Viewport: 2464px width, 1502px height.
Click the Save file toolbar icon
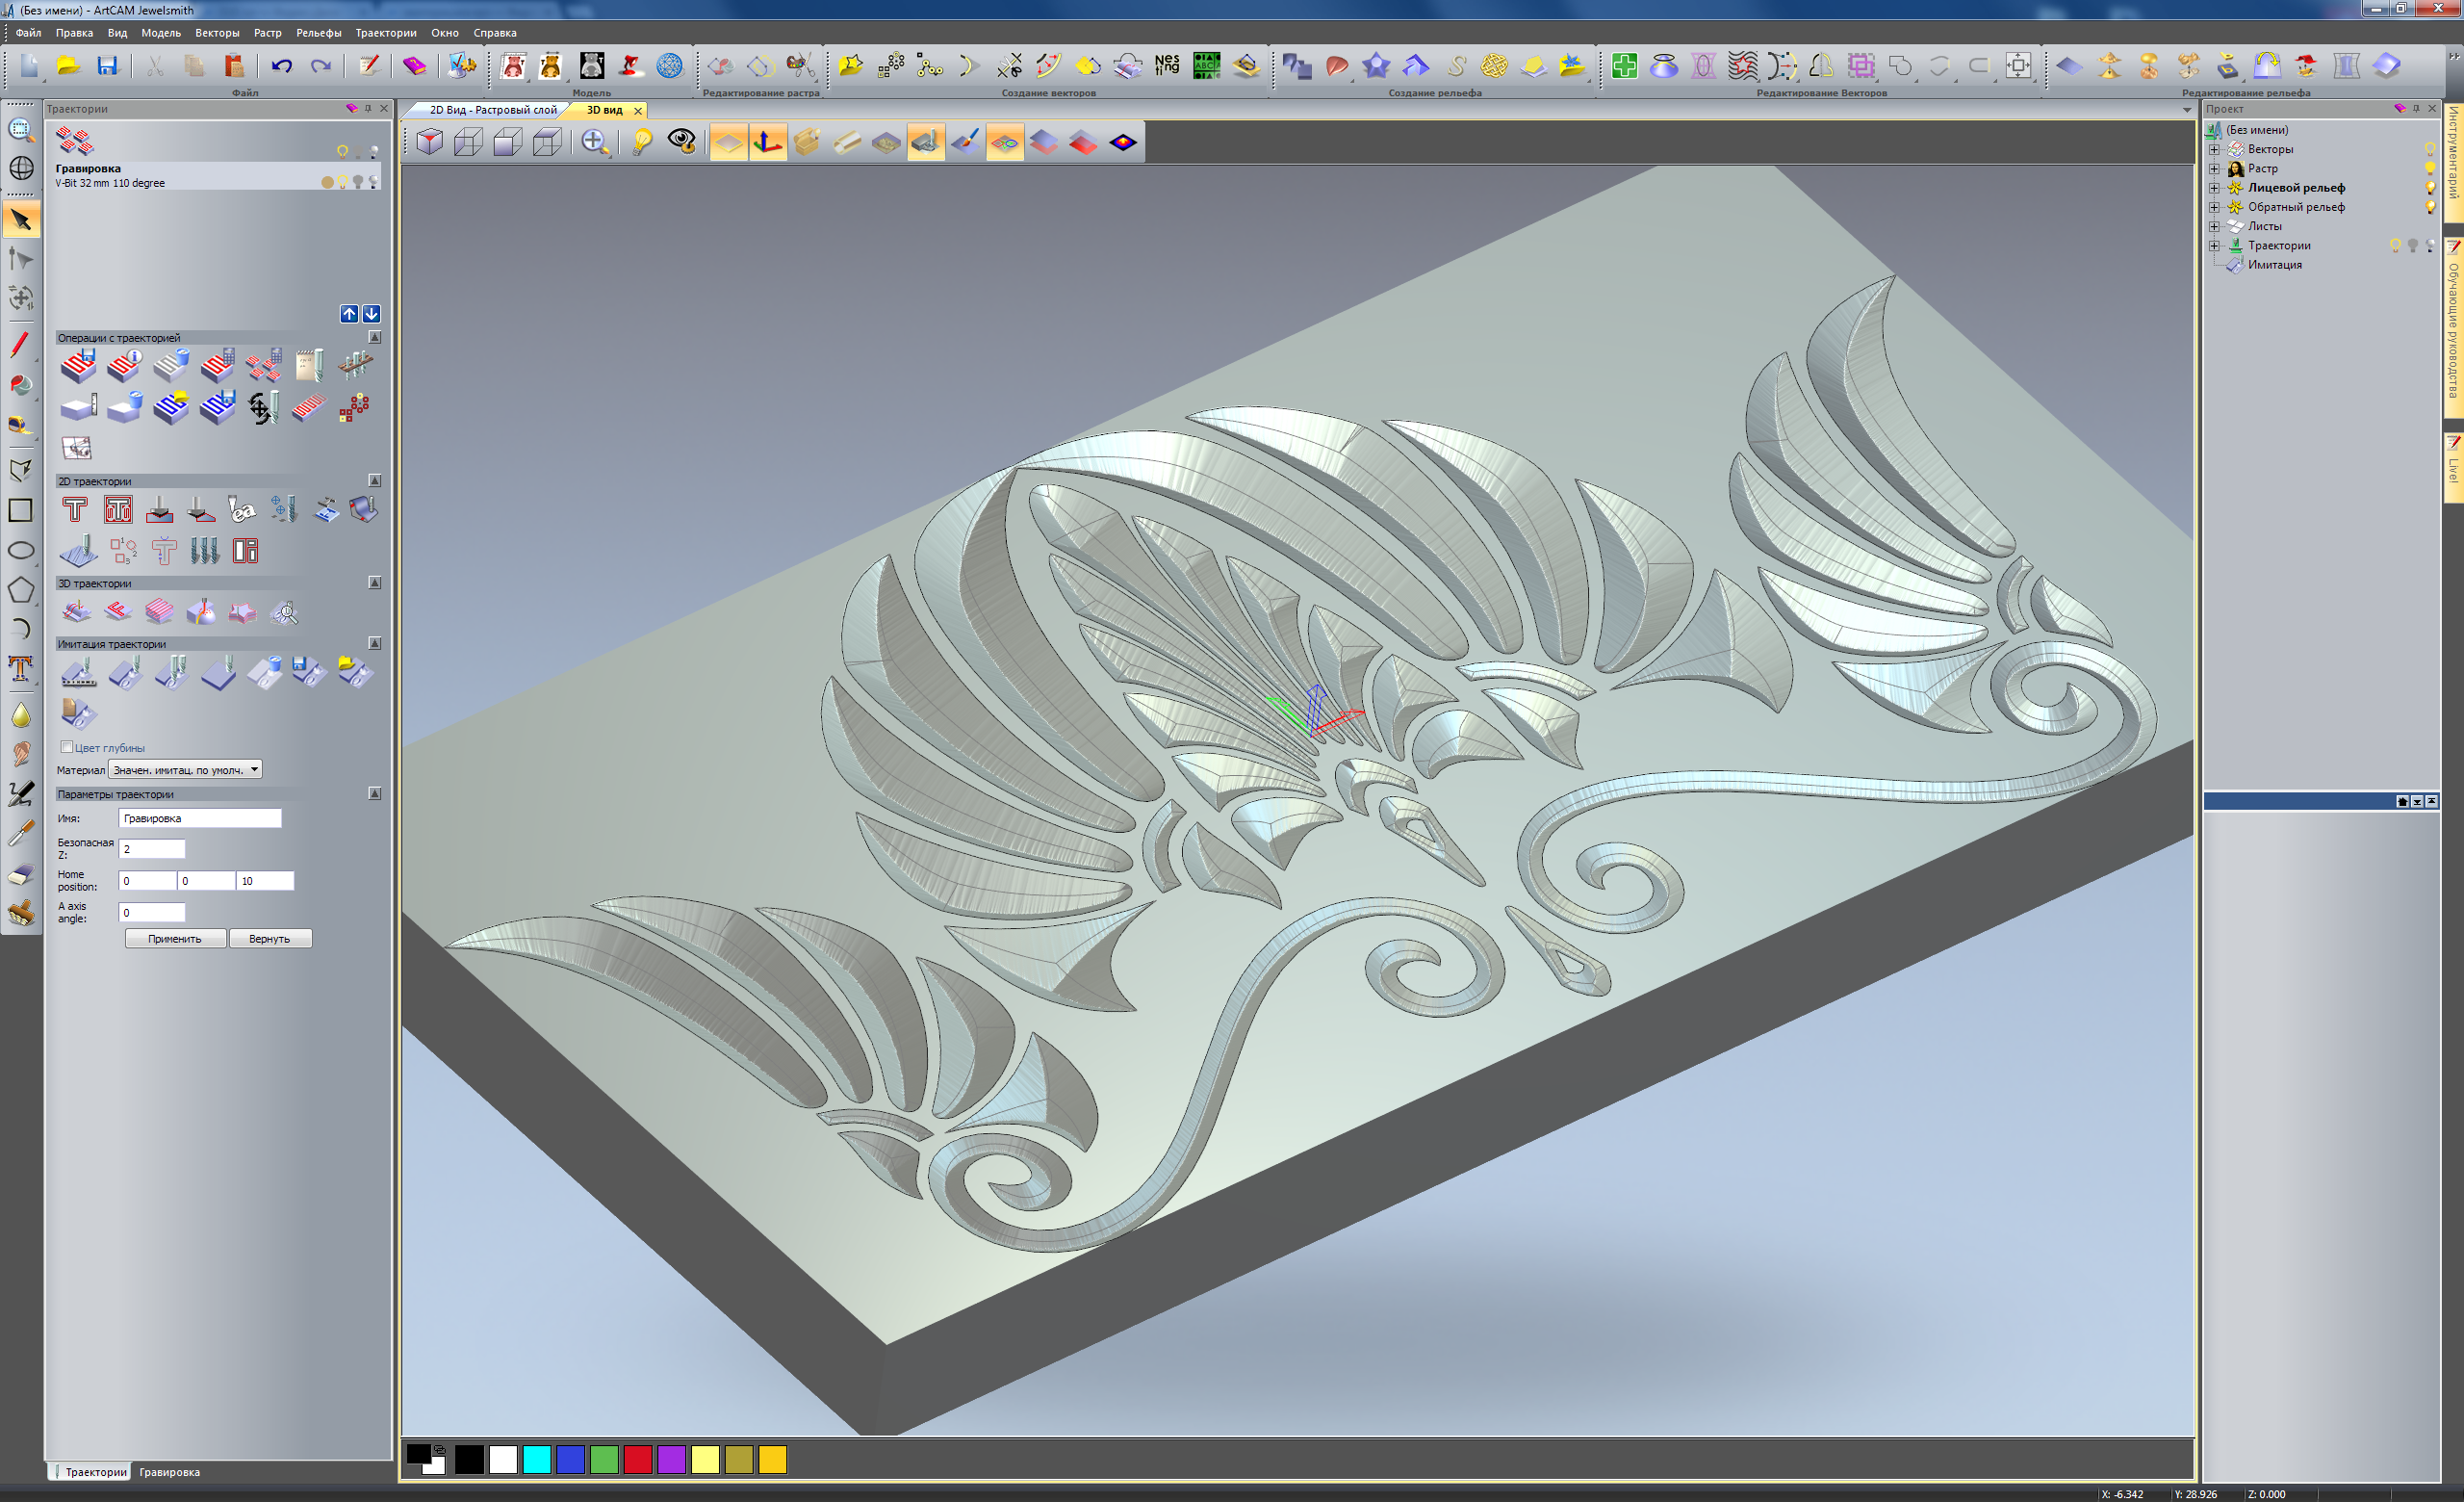(x=107, y=66)
